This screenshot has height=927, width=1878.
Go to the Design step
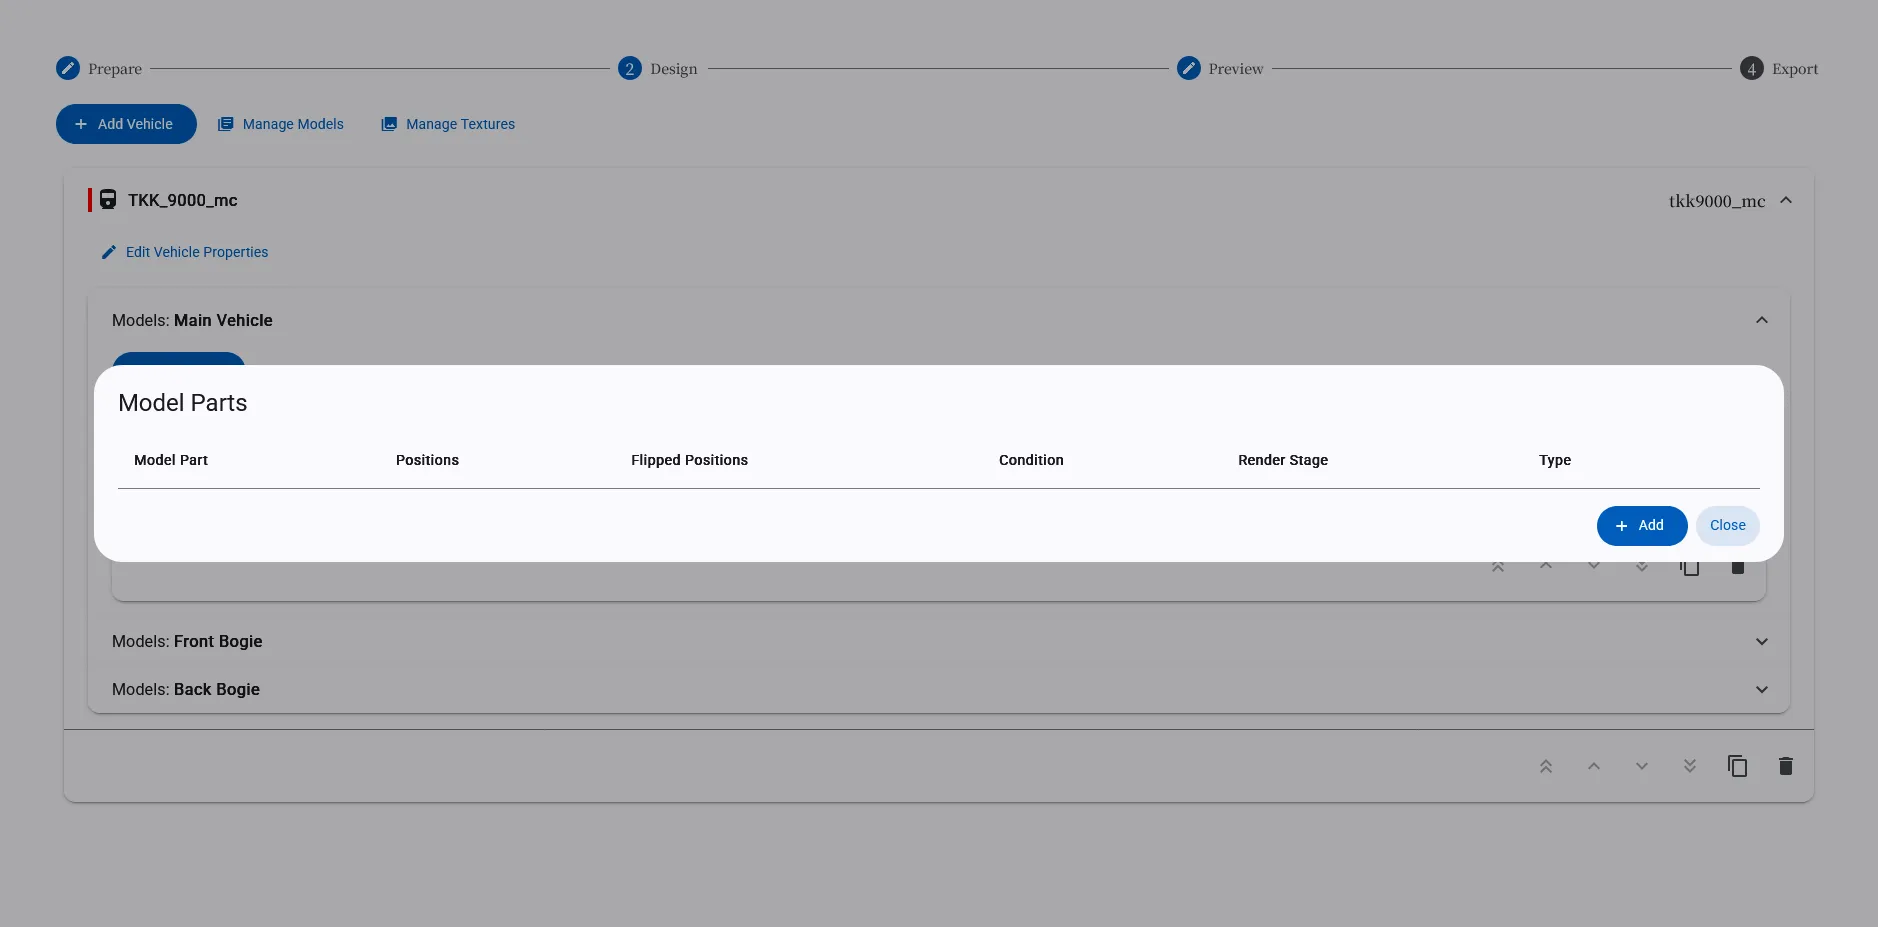point(658,68)
